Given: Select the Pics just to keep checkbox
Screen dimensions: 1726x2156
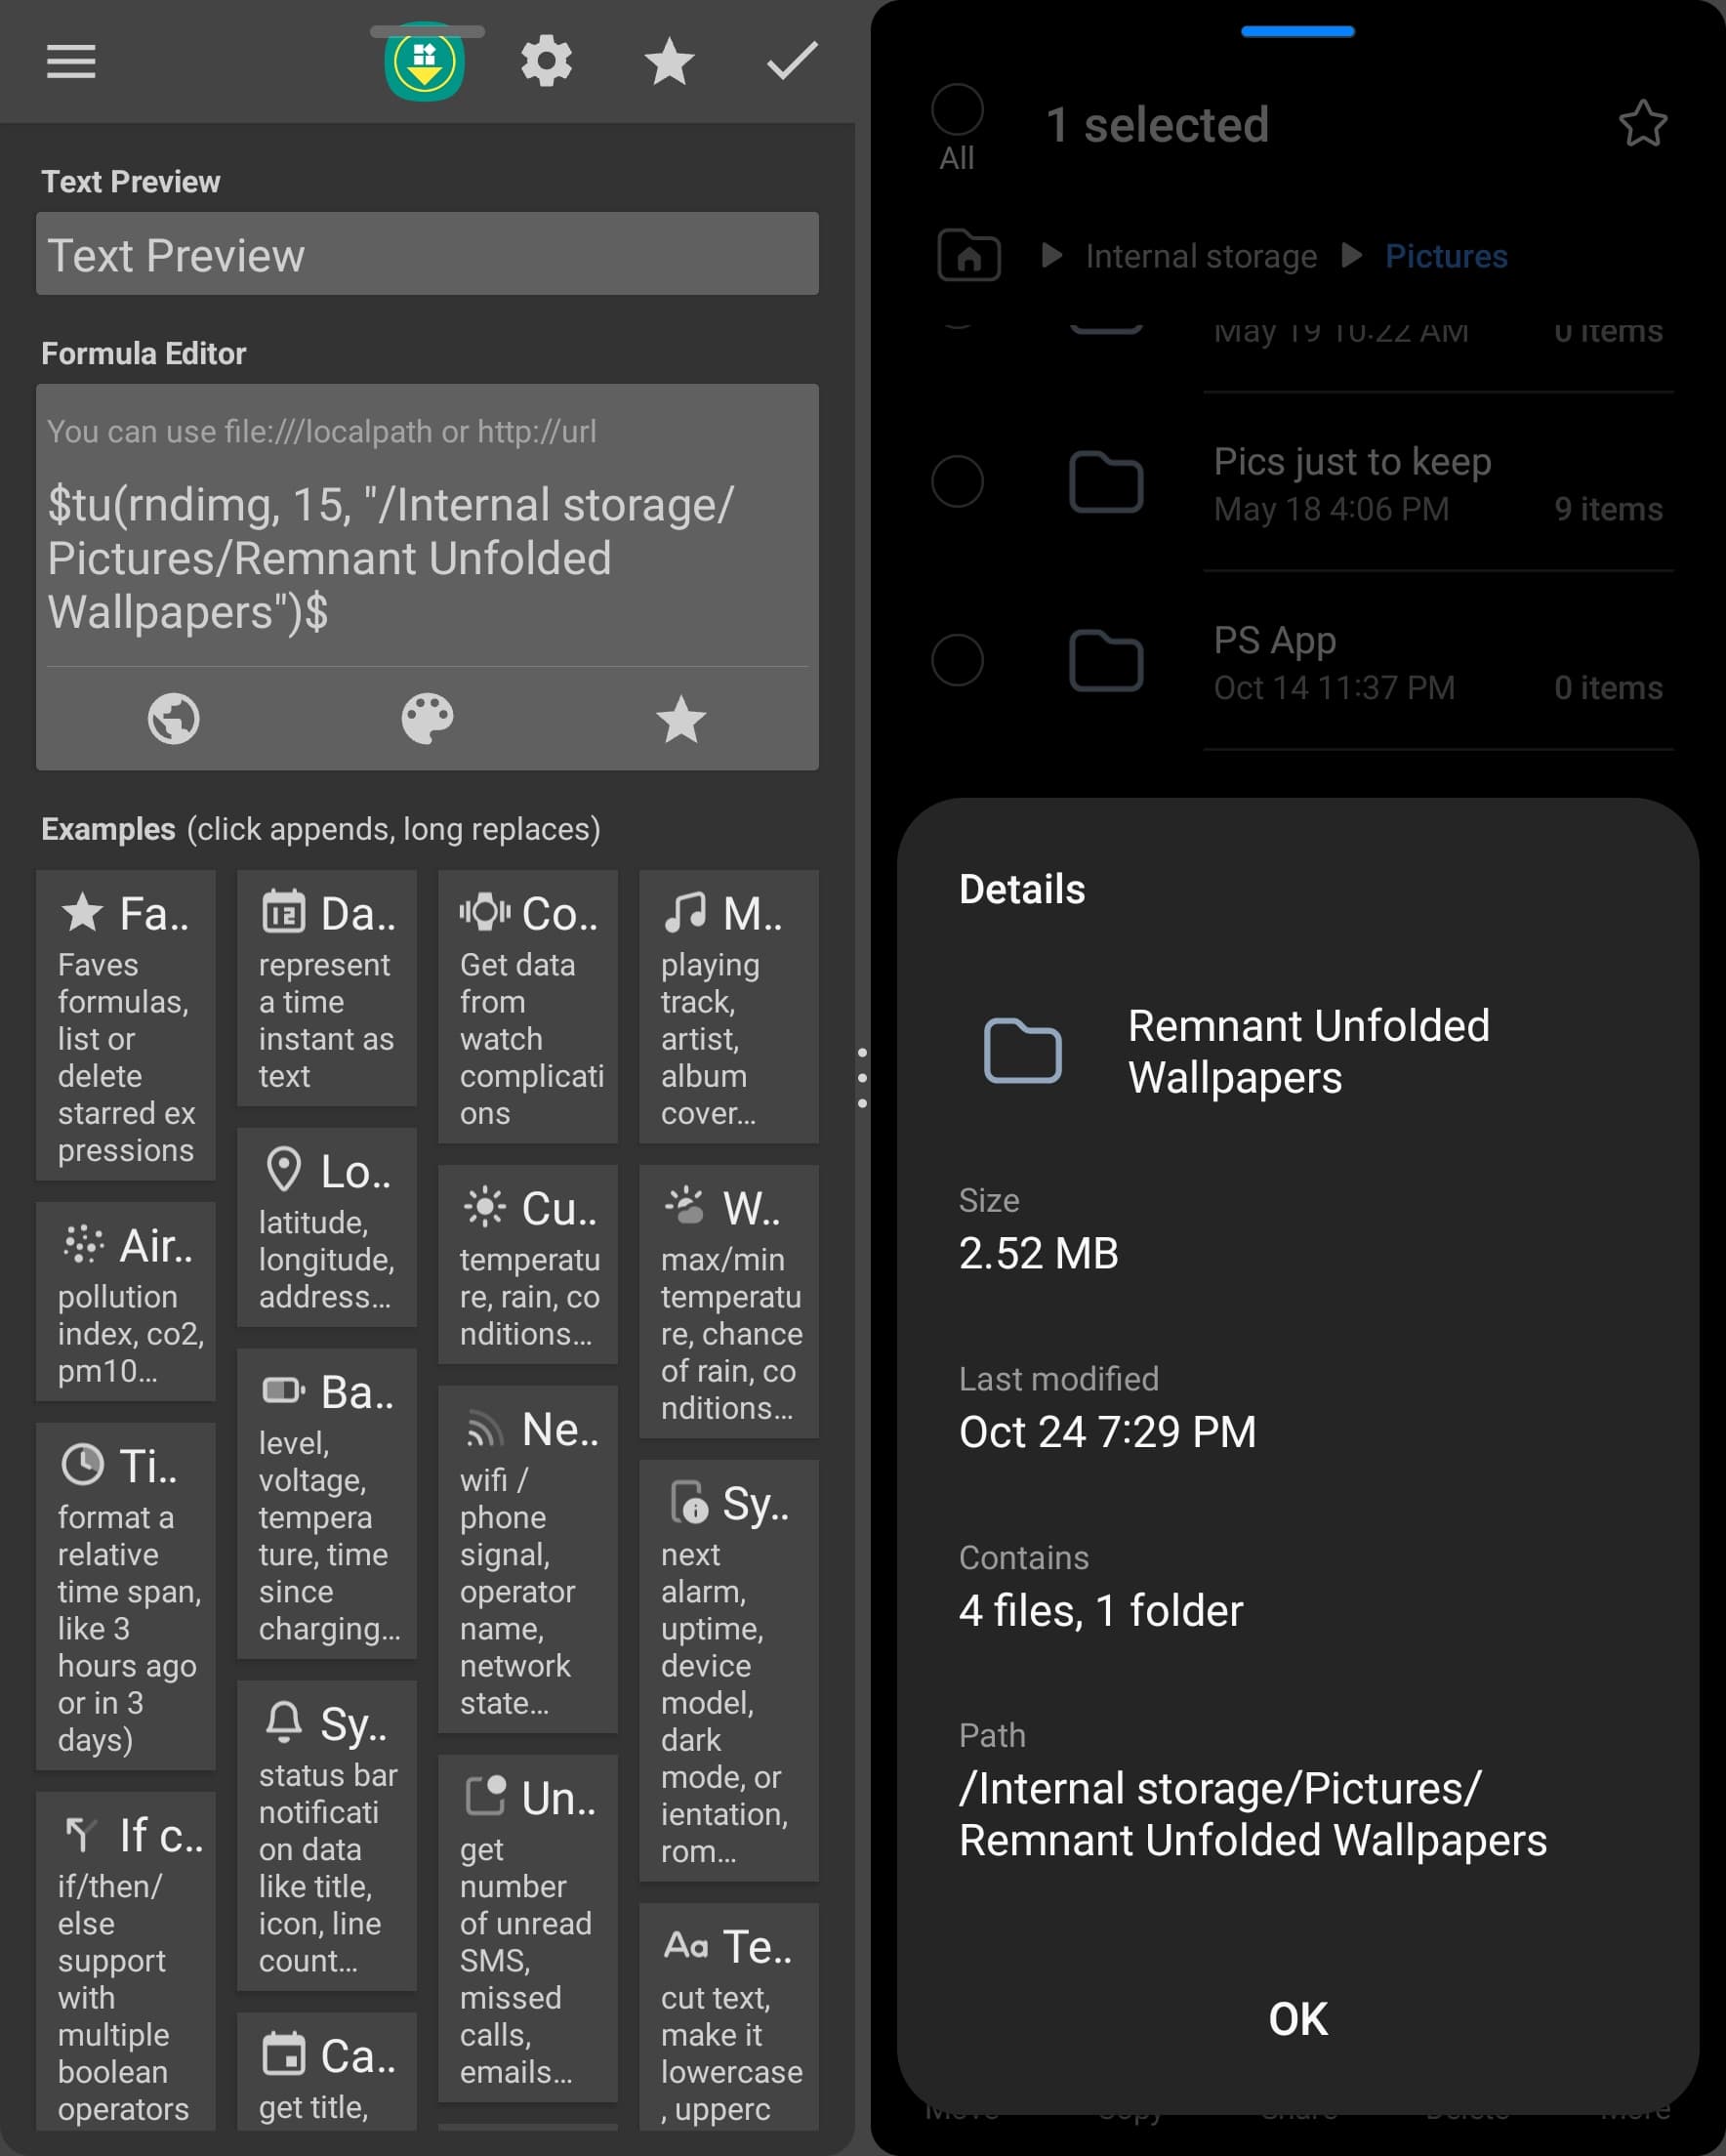Looking at the screenshot, I should coord(957,482).
